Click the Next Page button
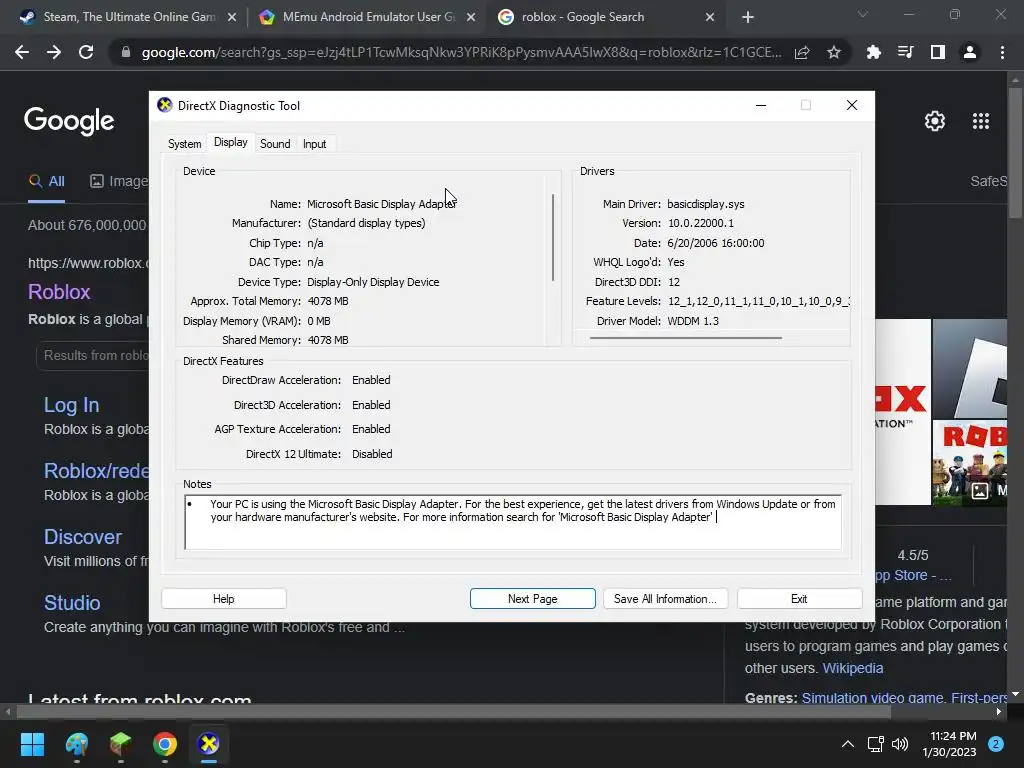Screen dimensions: 1024x768 [x=532, y=599]
